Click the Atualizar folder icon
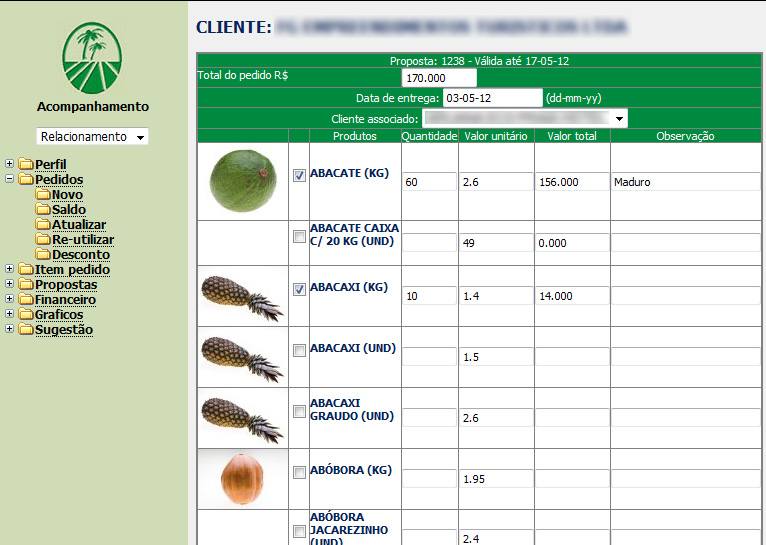766x545 pixels. 43,224
